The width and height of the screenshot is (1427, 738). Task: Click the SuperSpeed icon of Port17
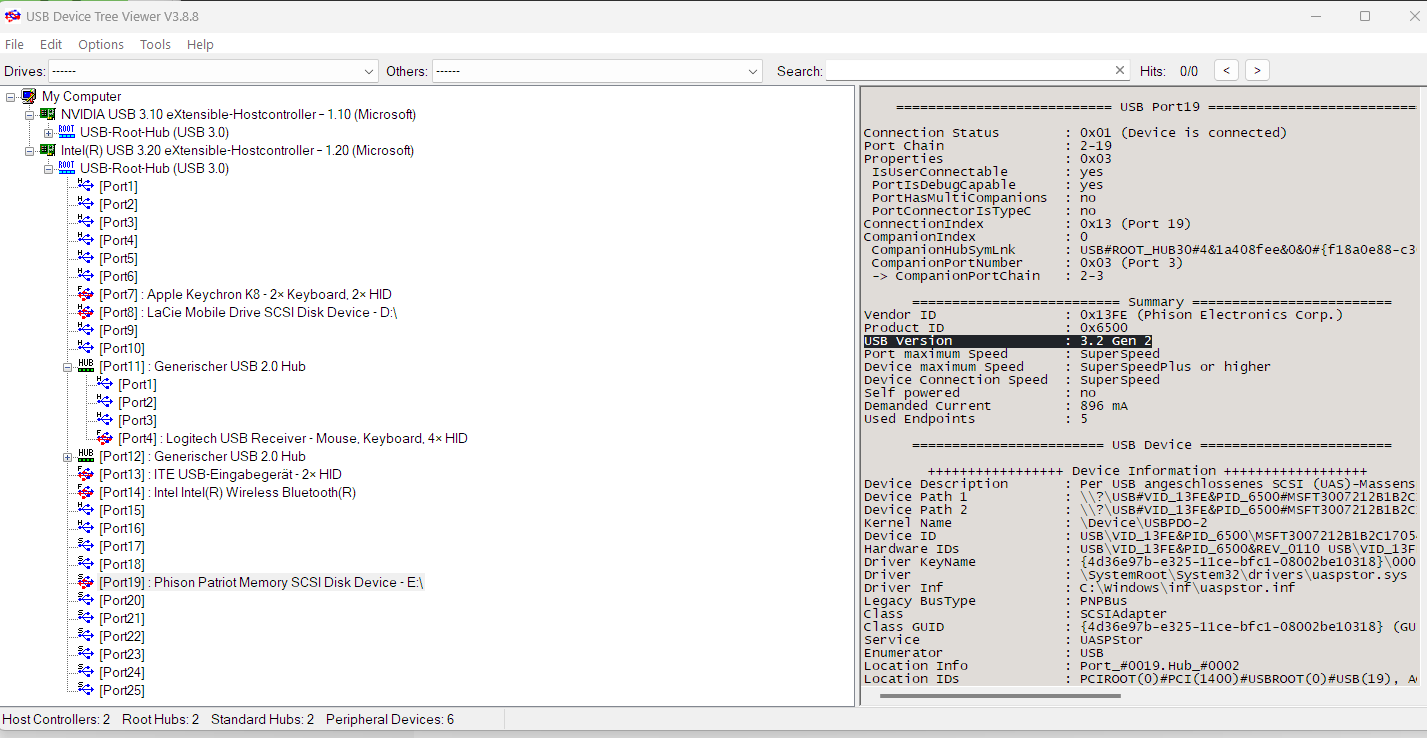86,547
